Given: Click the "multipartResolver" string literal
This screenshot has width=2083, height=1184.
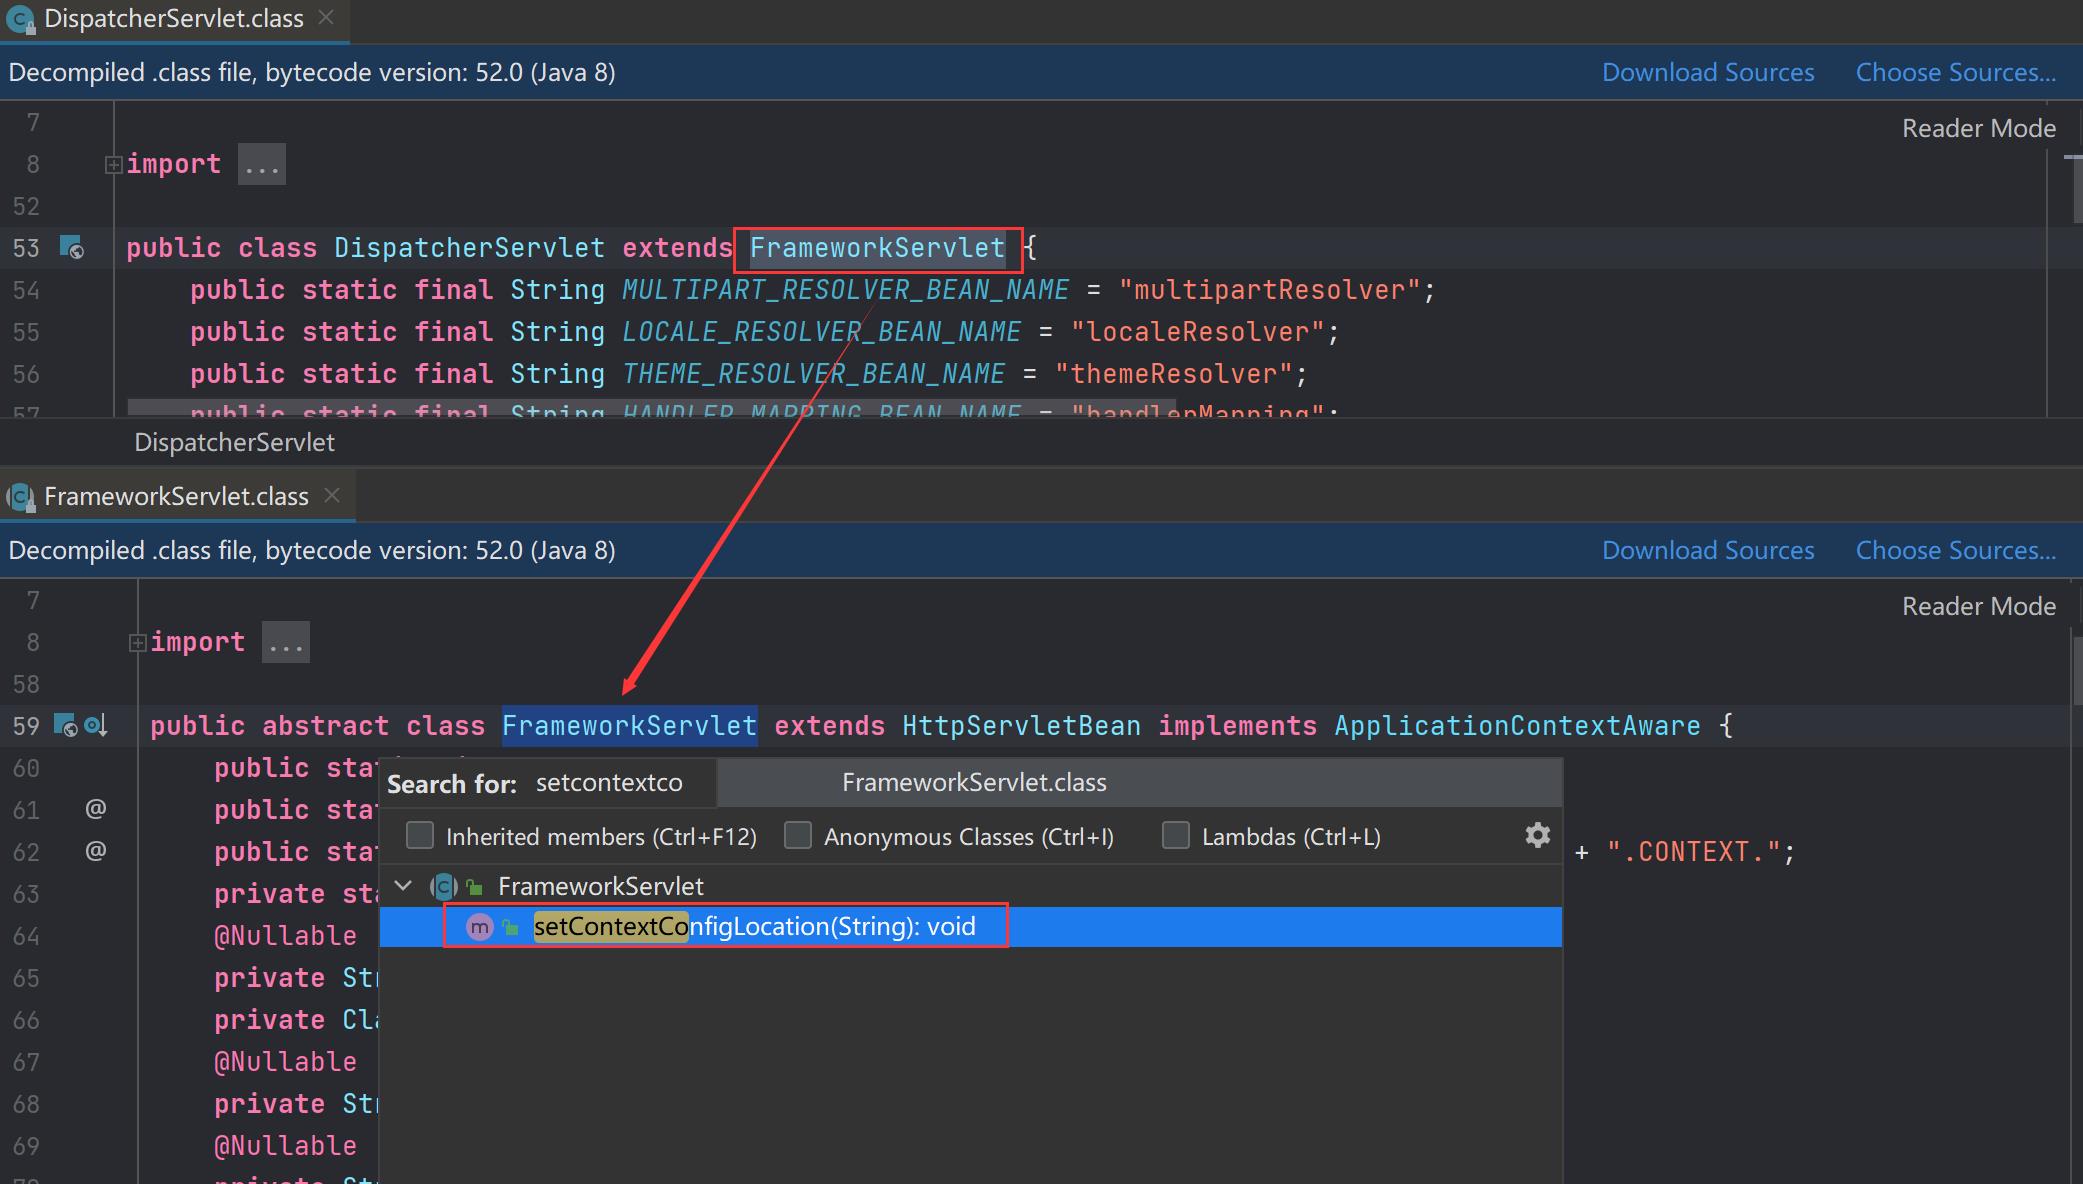Looking at the screenshot, I should [x=1269, y=290].
